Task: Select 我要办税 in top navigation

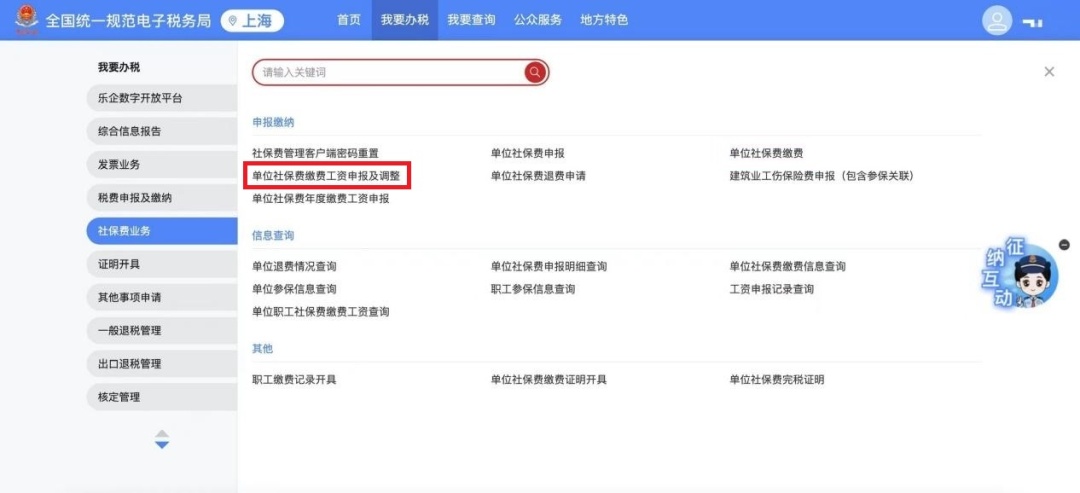Action: click(x=405, y=20)
